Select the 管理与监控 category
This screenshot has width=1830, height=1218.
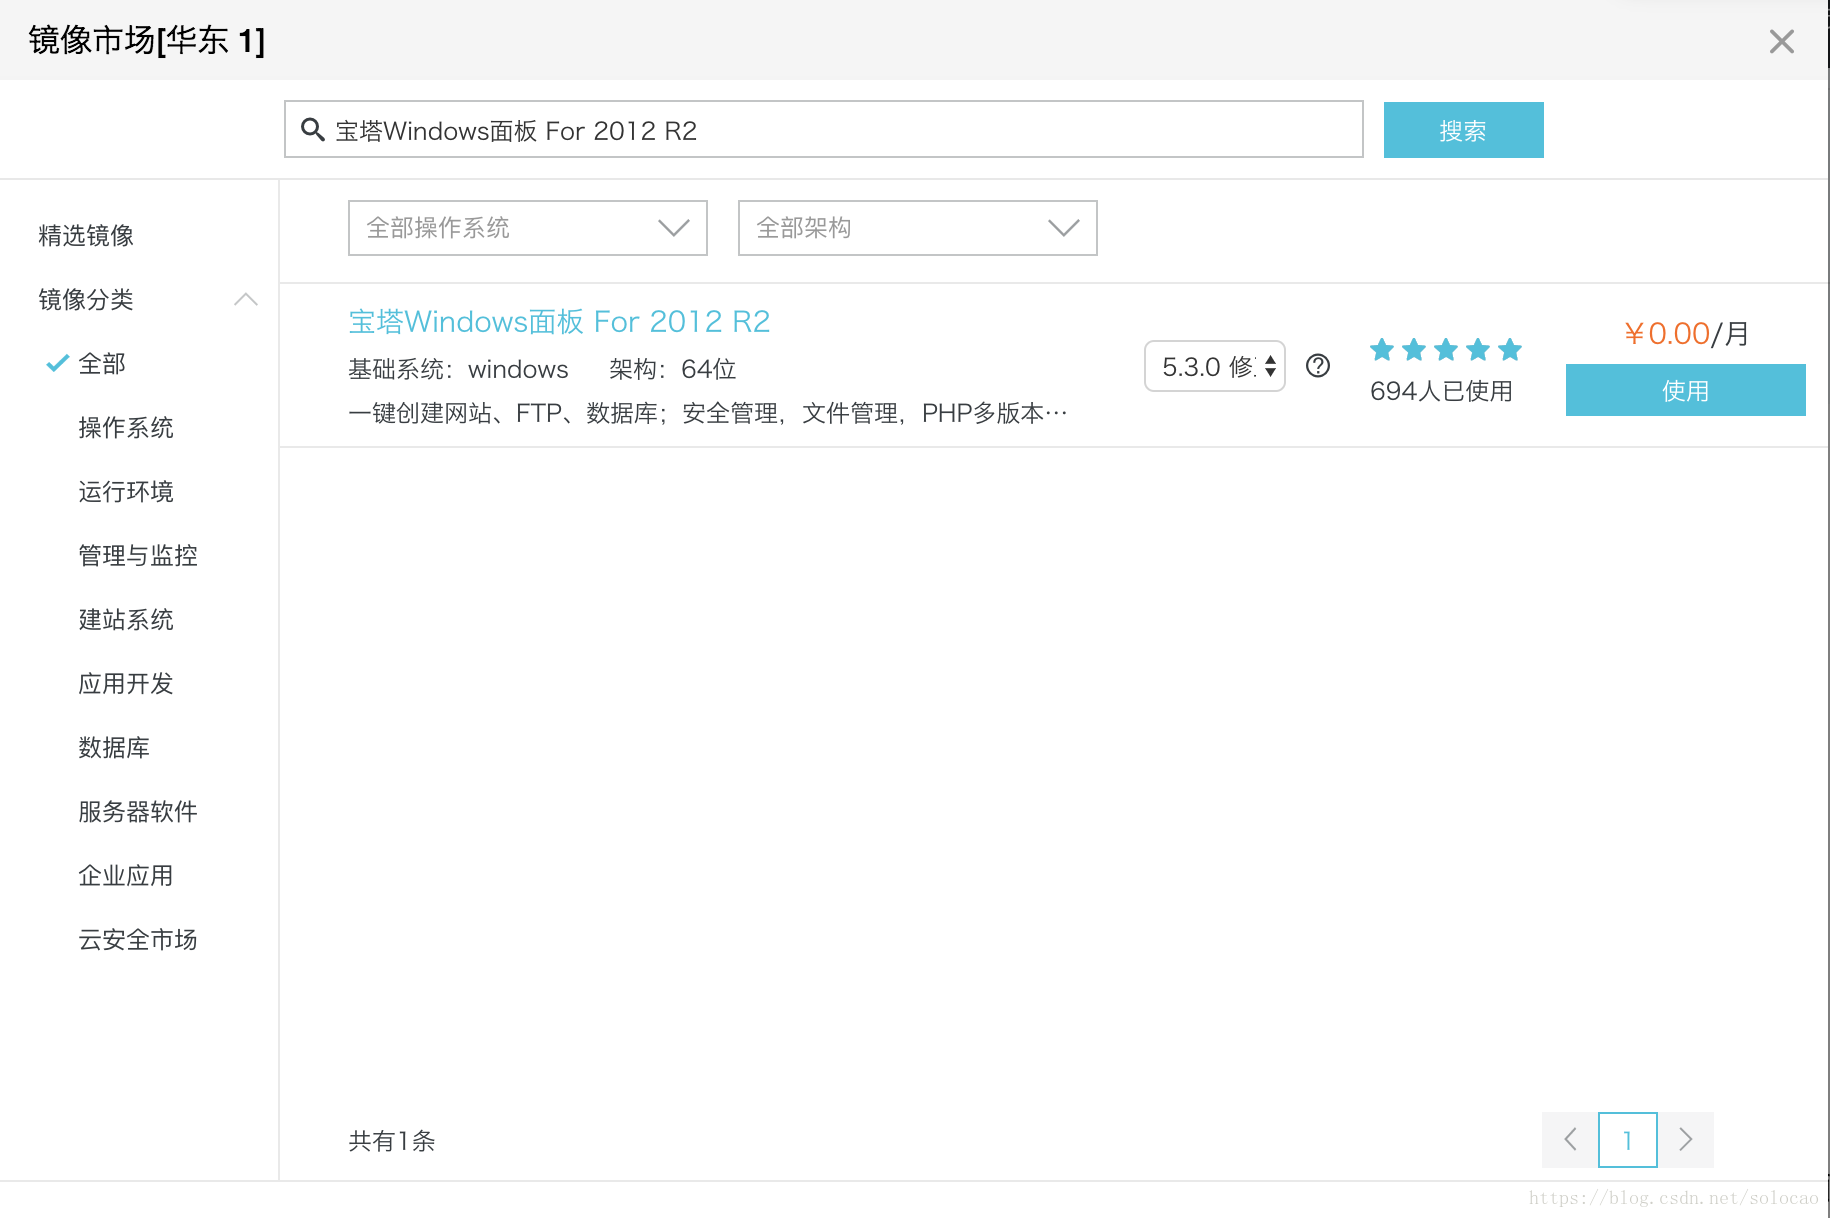coord(138,556)
